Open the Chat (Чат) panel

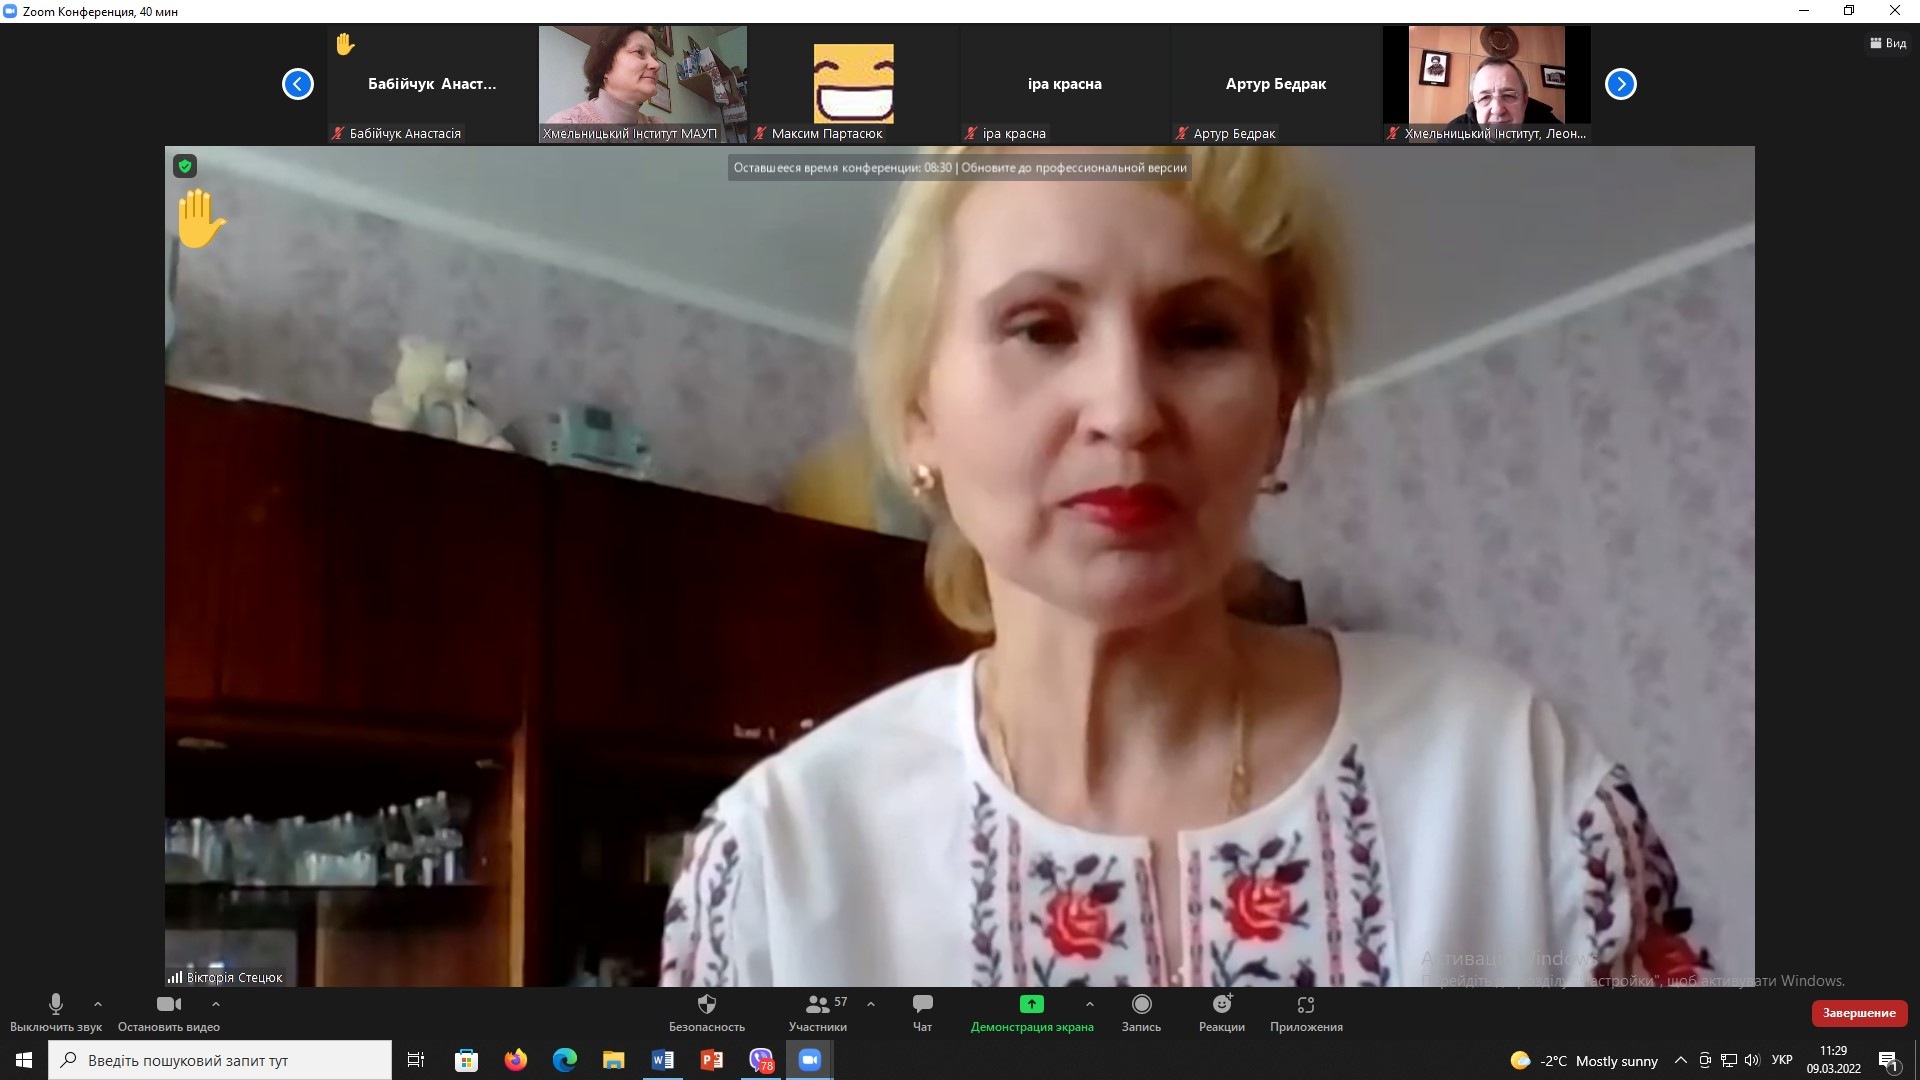[x=922, y=1005]
